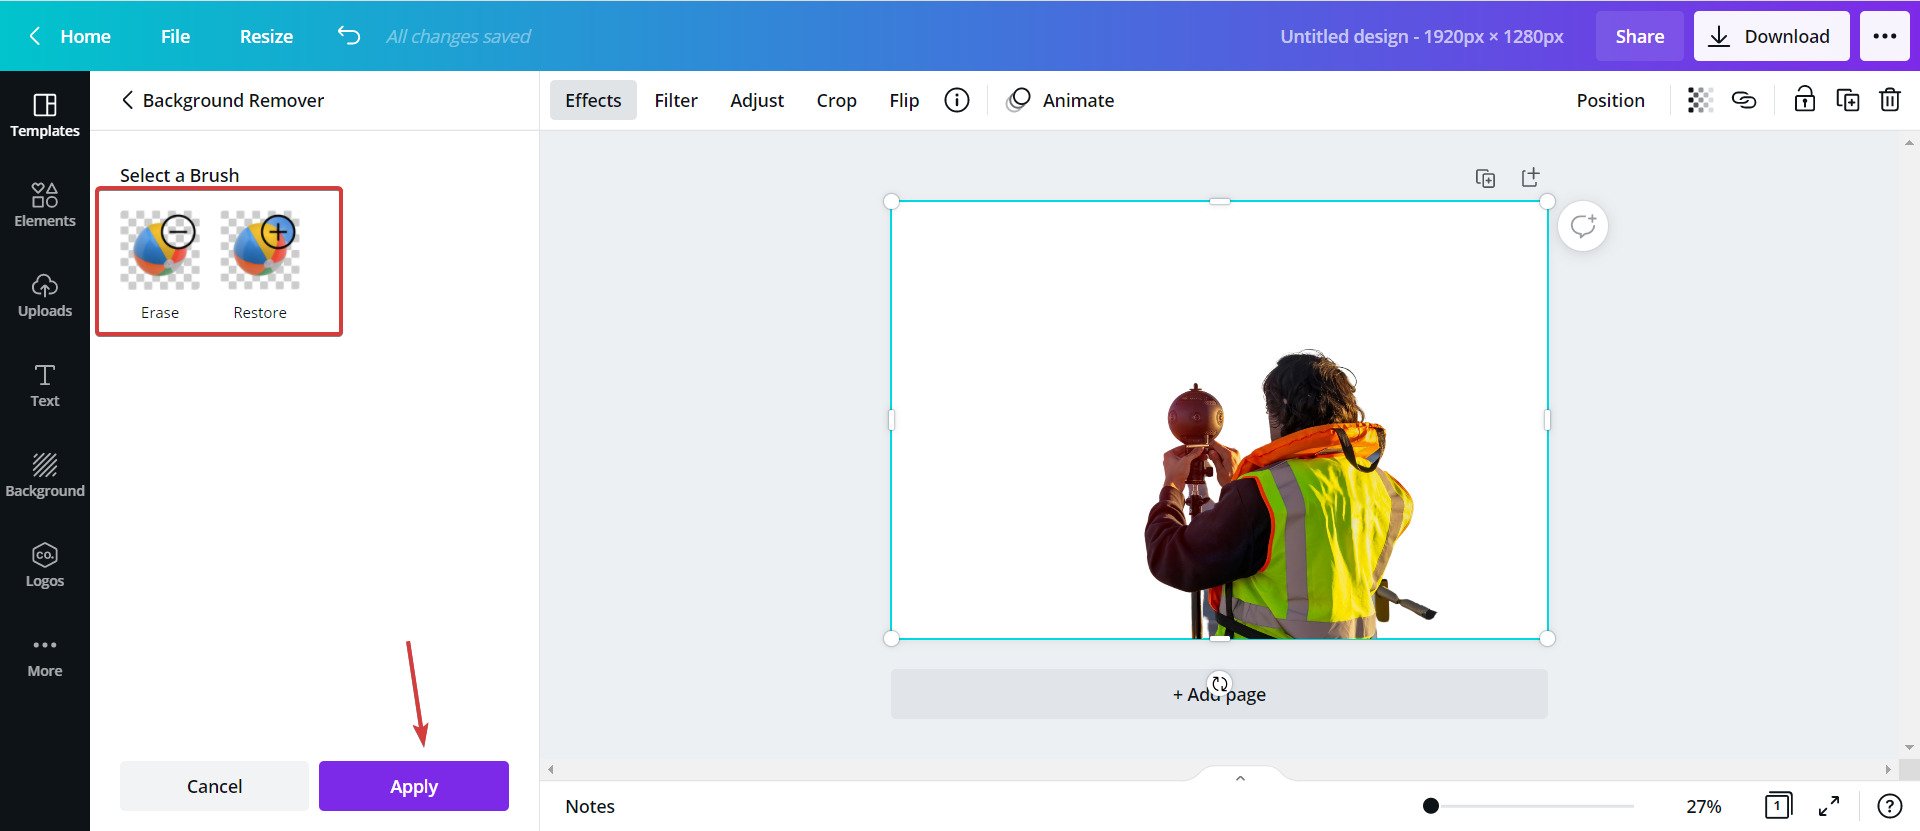The height and width of the screenshot is (831, 1920).
Task: Toggle the page grid view
Action: click(1778, 805)
